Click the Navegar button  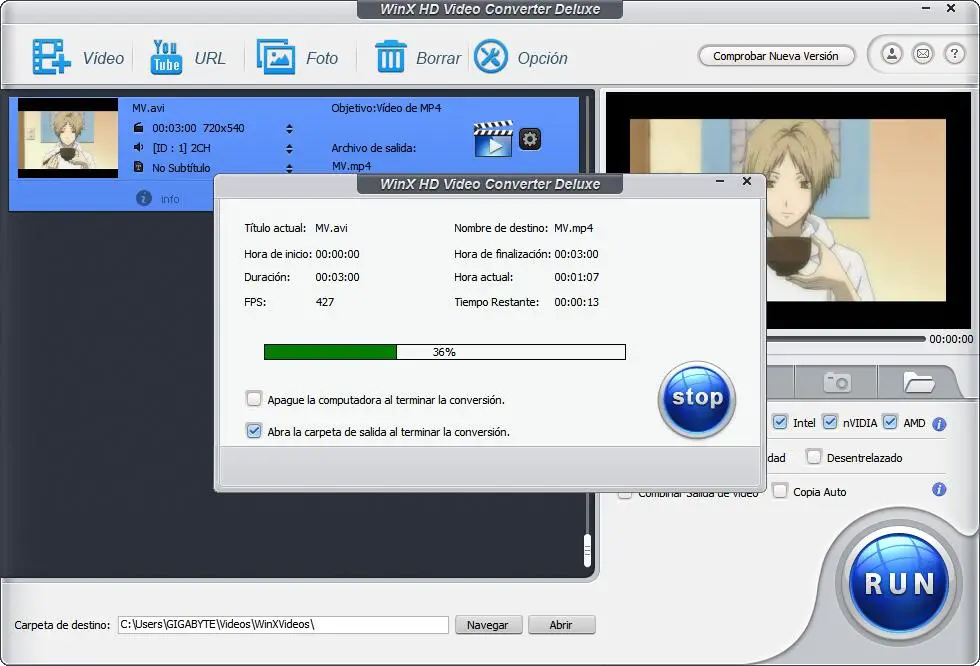488,625
